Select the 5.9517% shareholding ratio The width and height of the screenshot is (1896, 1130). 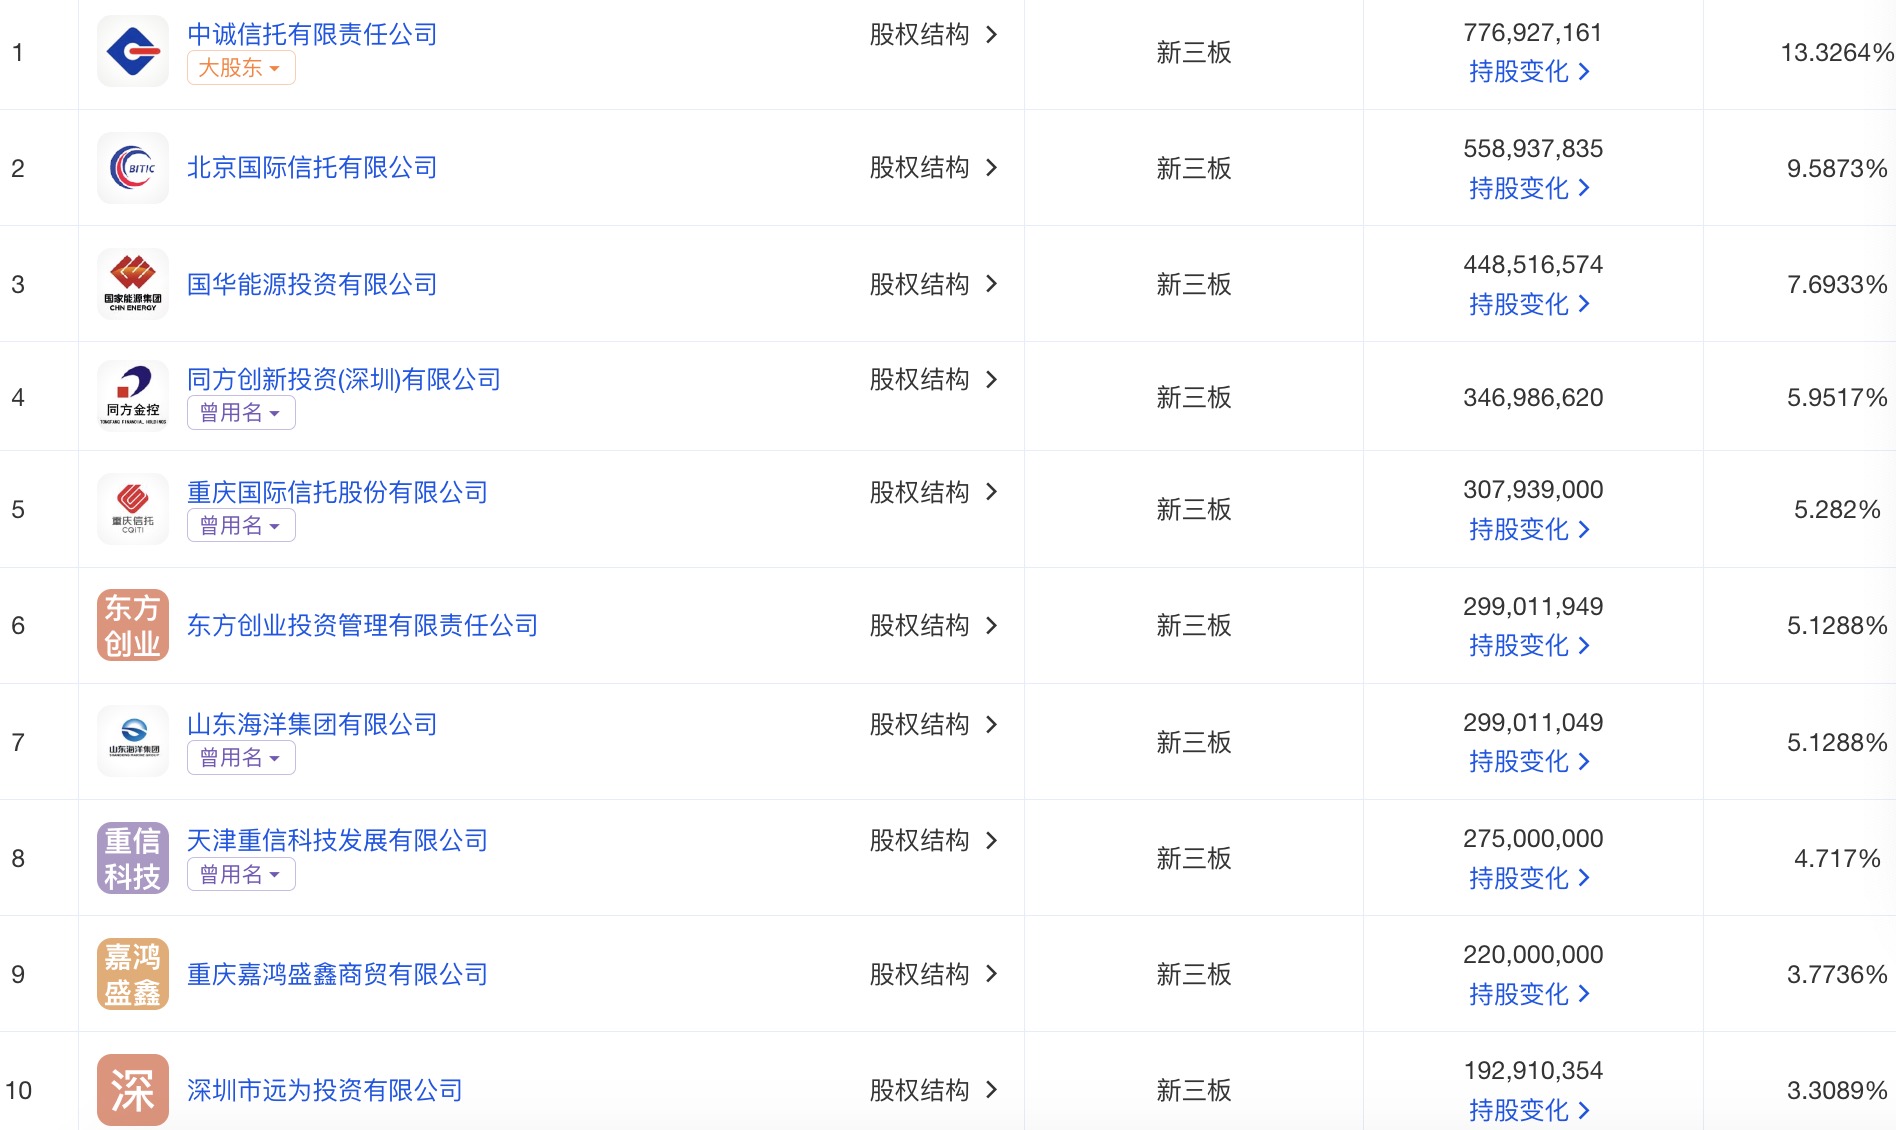click(x=1837, y=397)
